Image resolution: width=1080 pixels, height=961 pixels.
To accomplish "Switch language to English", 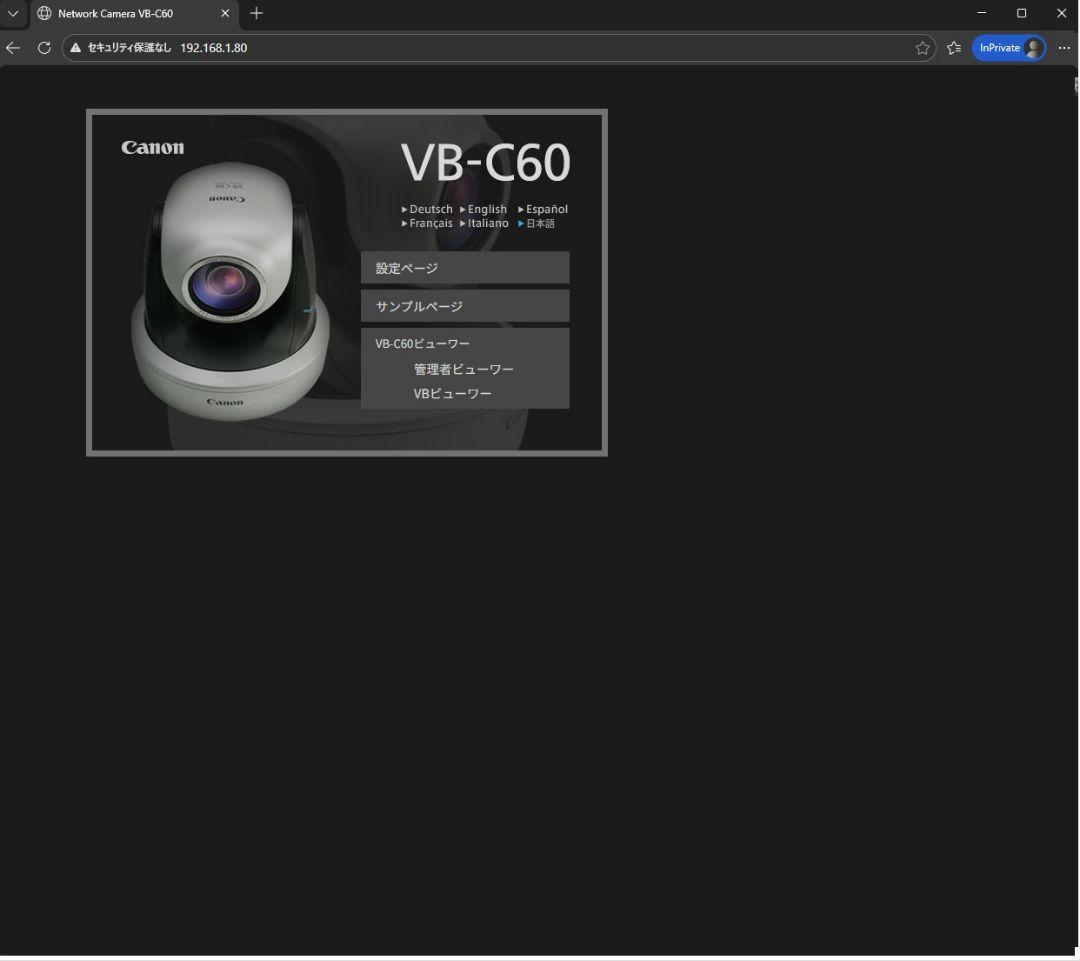I will (487, 209).
